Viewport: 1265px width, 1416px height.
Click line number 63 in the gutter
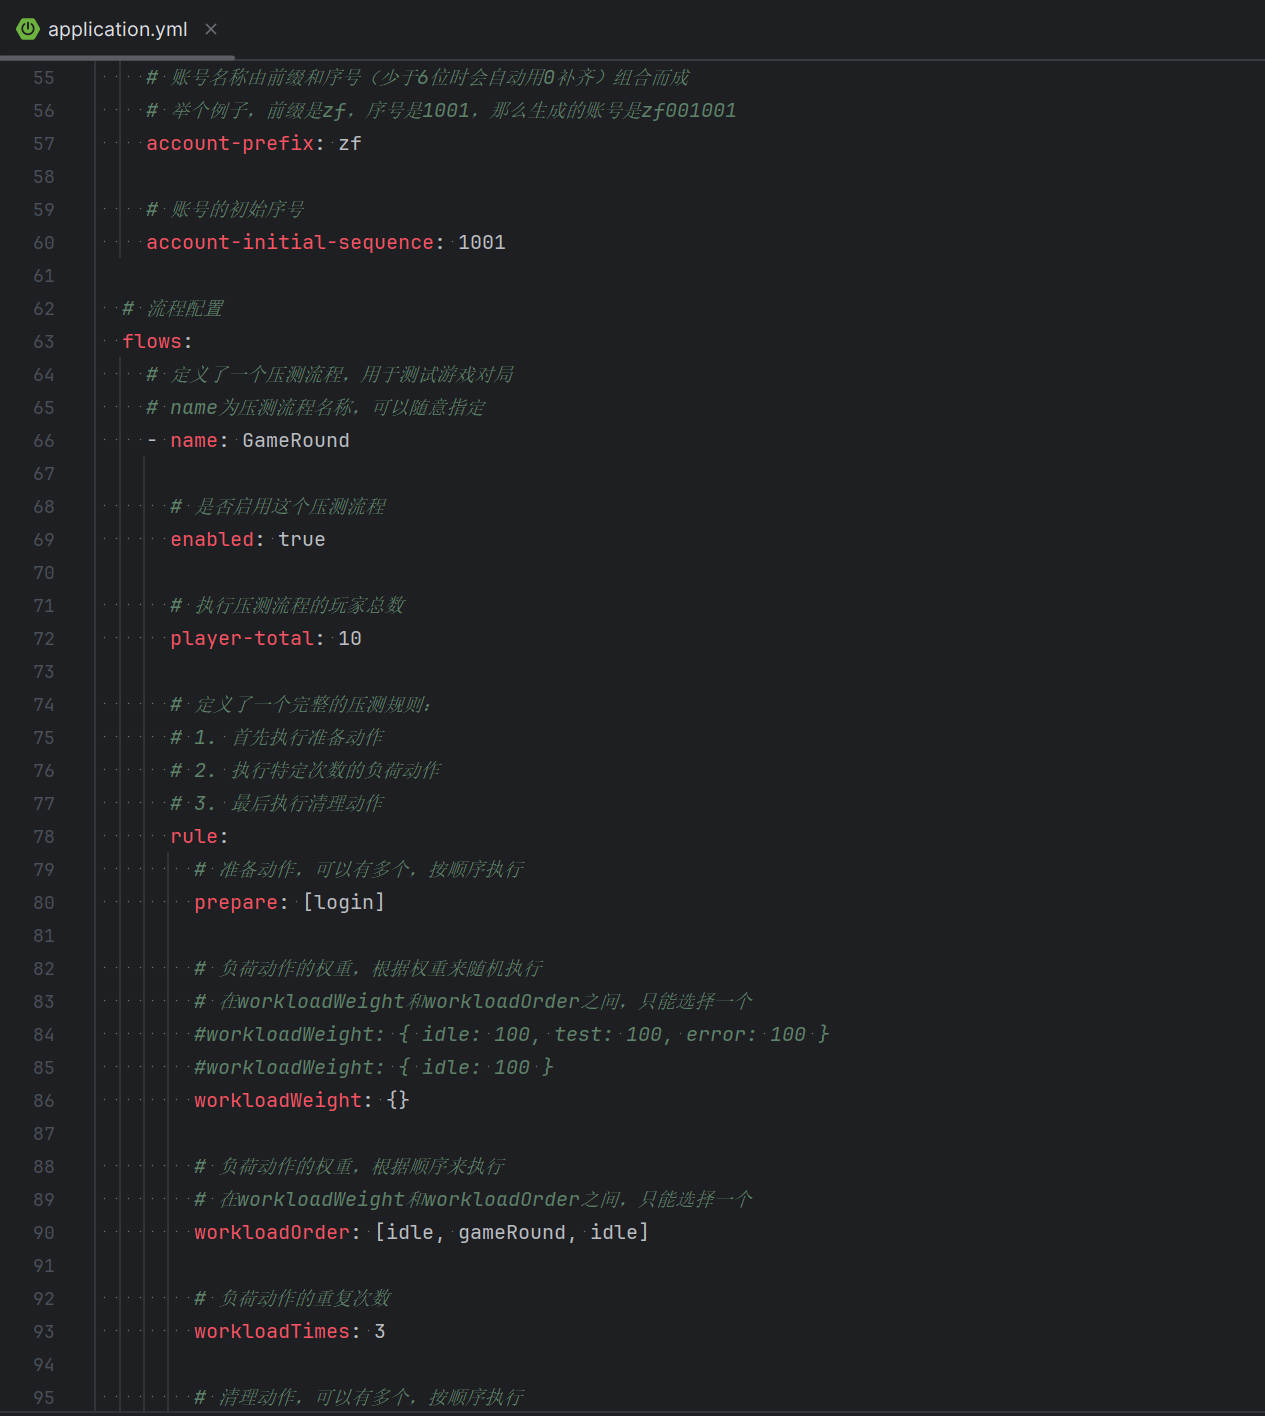pyautogui.click(x=44, y=341)
